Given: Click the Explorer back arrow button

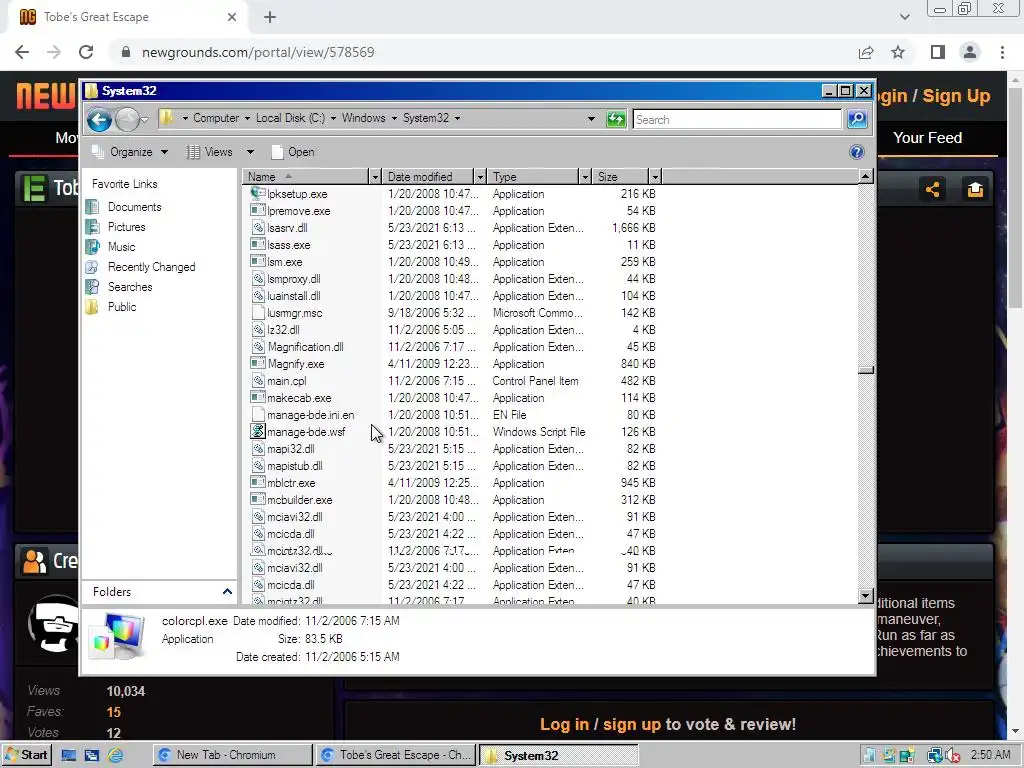Looking at the screenshot, I should coord(99,120).
